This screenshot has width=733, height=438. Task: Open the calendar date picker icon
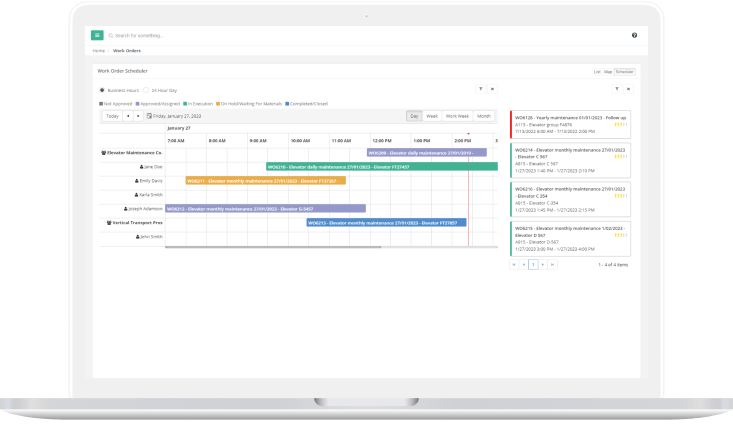pos(150,116)
